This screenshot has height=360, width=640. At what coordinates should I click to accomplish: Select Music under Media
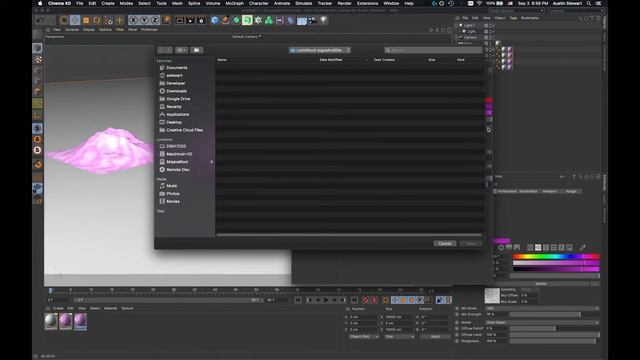pos(172,186)
